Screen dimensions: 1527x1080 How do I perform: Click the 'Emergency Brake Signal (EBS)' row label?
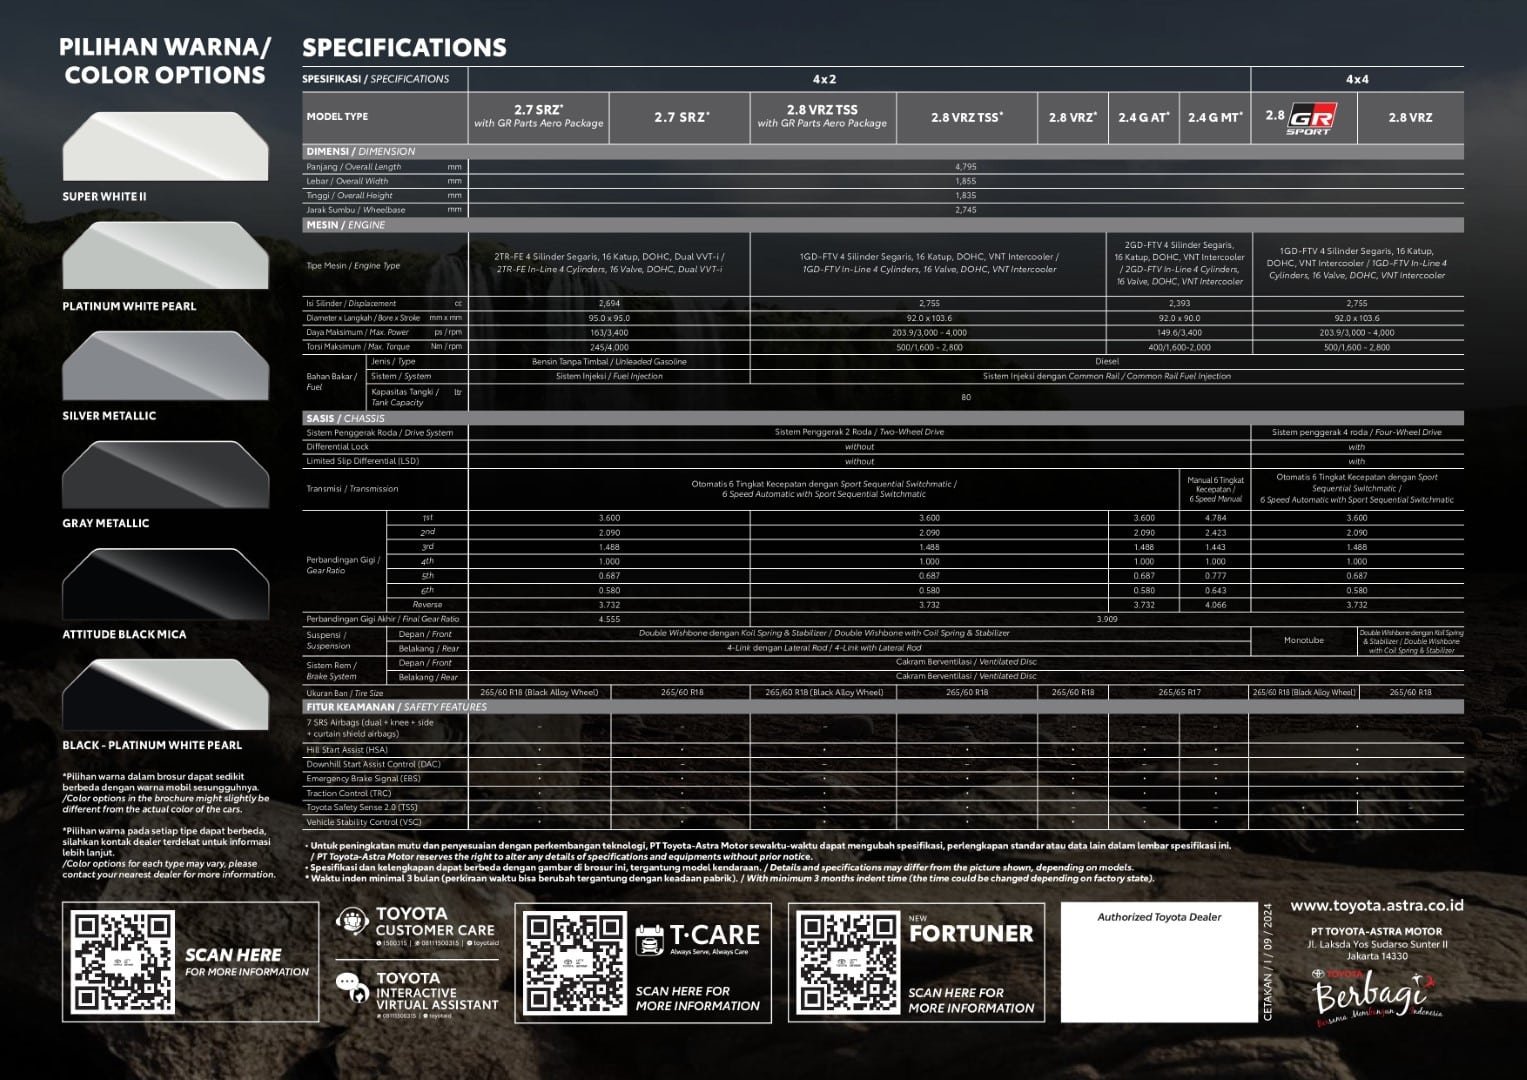coord(363,778)
